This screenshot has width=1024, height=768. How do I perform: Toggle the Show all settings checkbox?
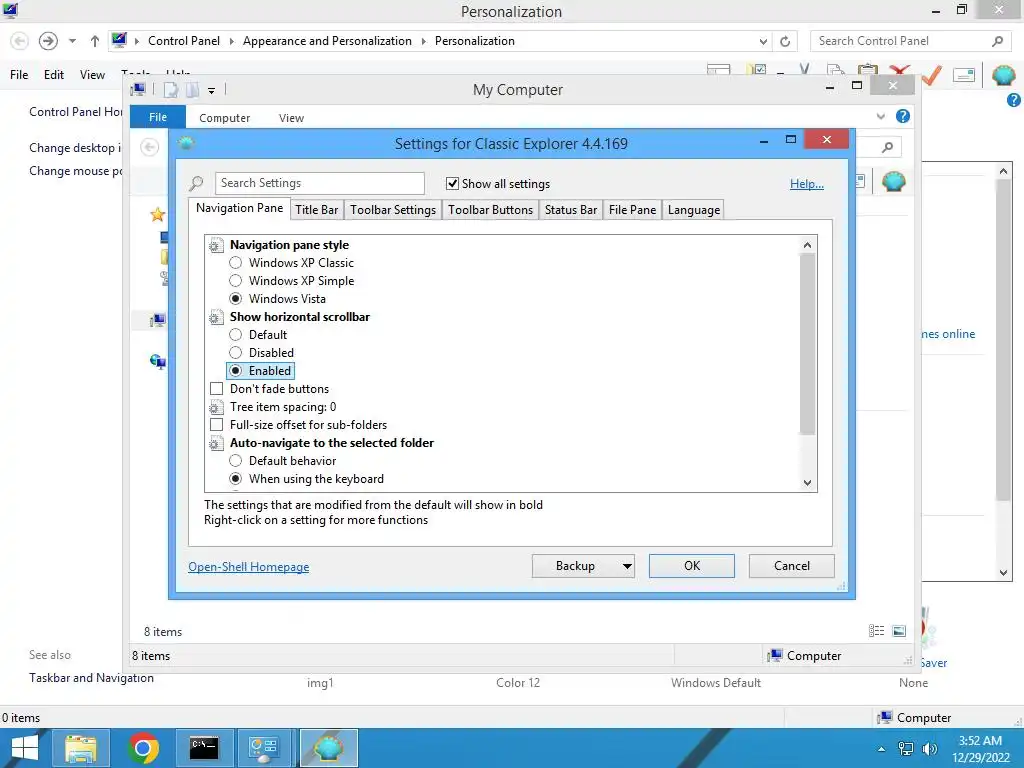(453, 184)
